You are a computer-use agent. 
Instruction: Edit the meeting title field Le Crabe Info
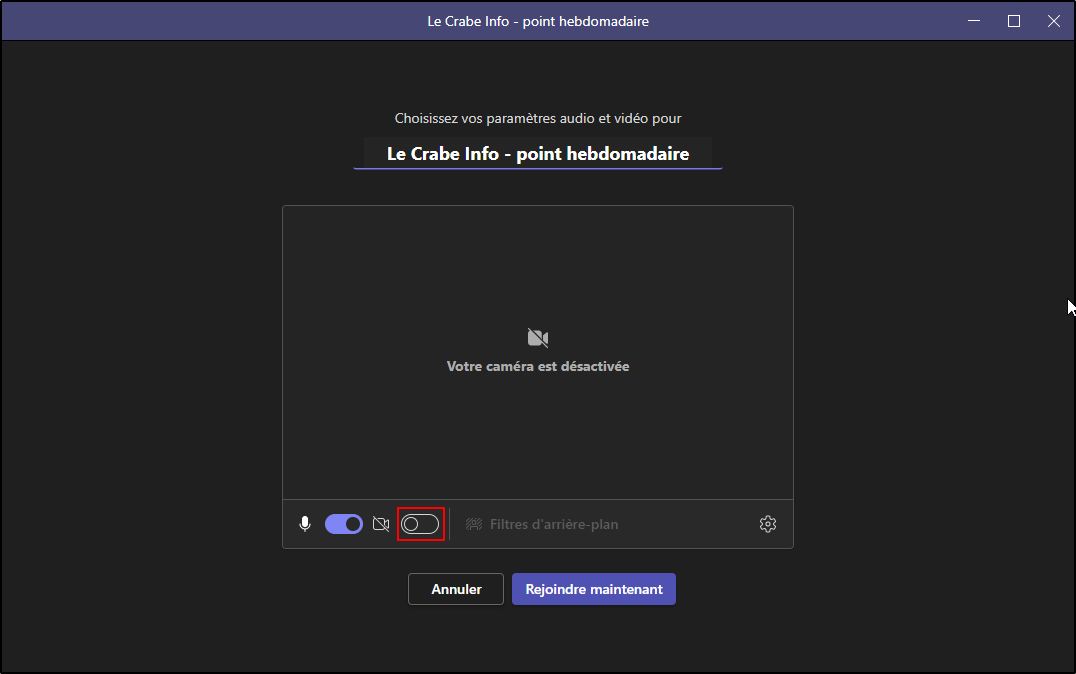(x=538, y=153)
